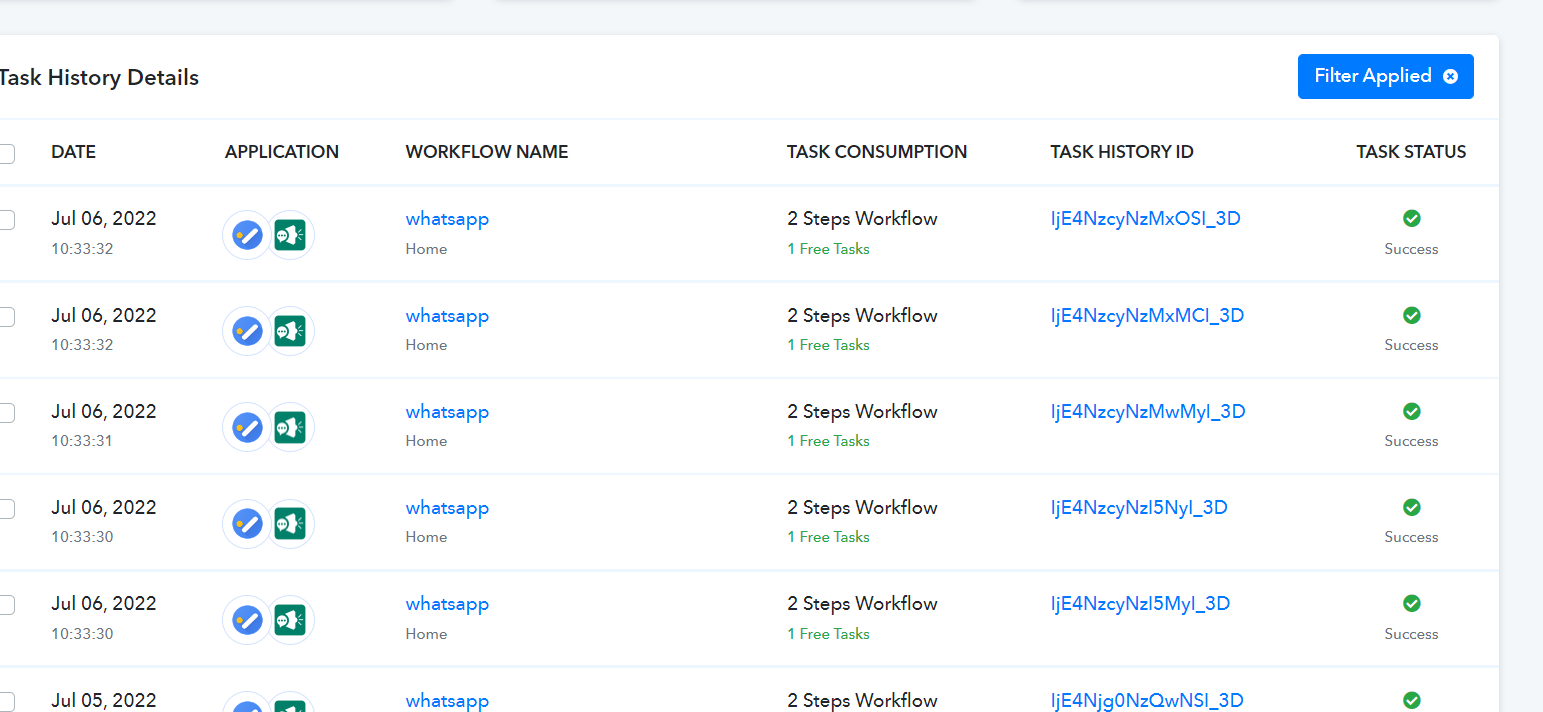Open whatsapp workflow in IjE4NzcyNzMwMyI_3D row

point(447,411)
